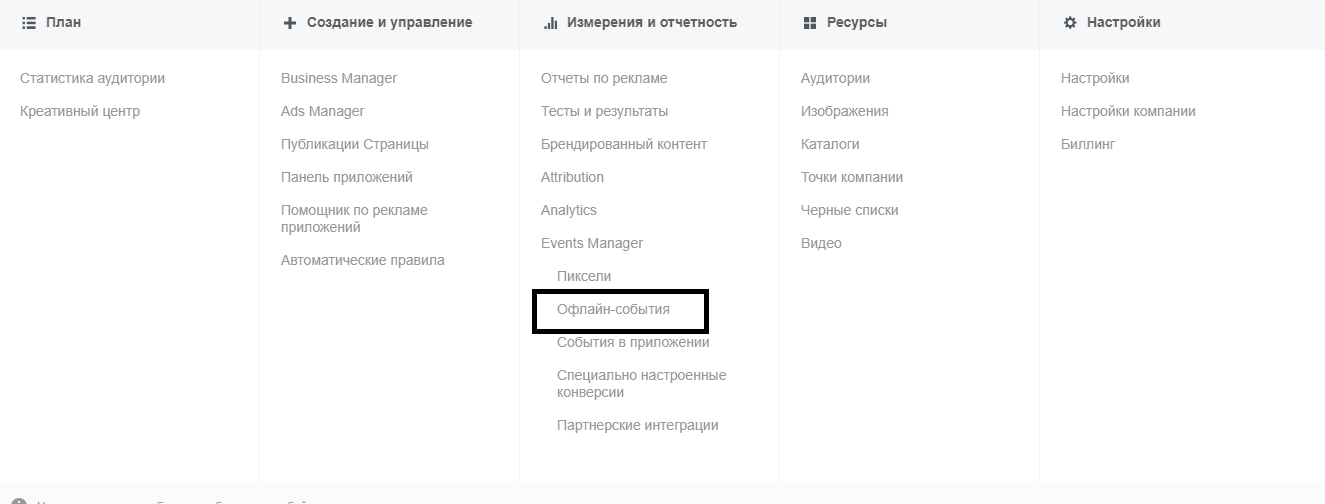Go to Business Manager

tap(339, 78)
